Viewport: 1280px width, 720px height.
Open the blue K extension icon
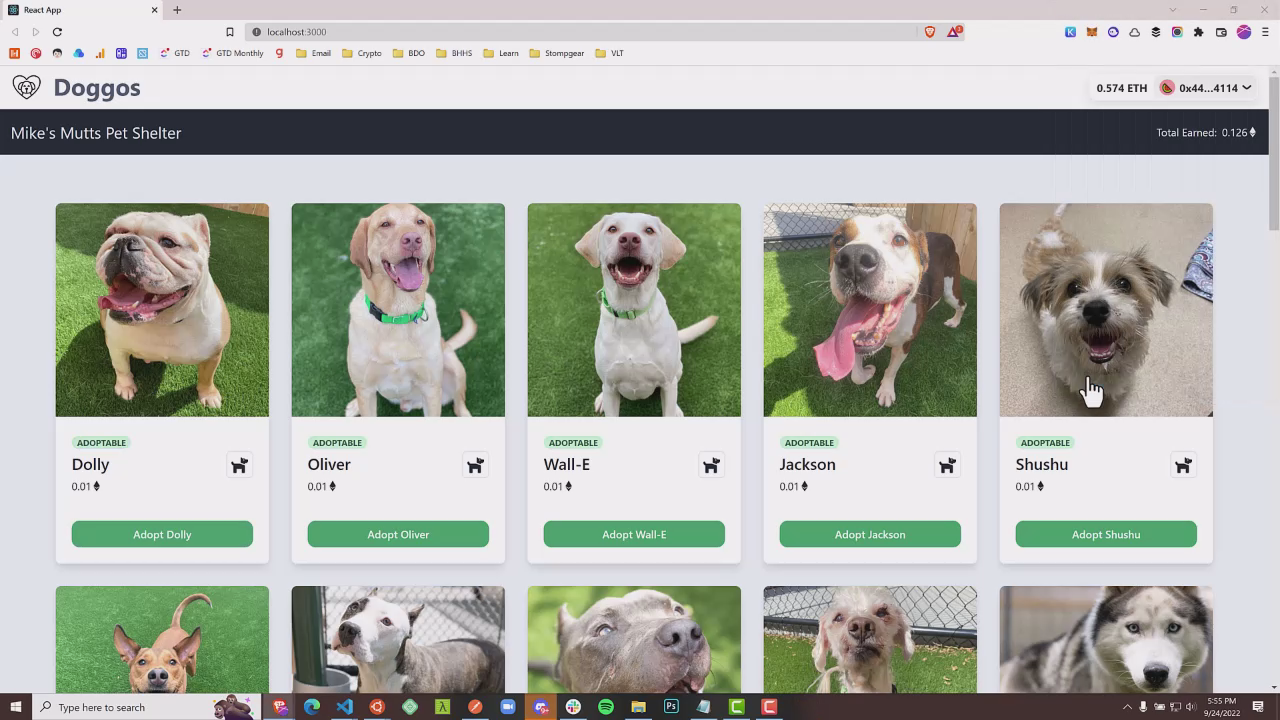pyautogui.click(x=1070, y=32)
